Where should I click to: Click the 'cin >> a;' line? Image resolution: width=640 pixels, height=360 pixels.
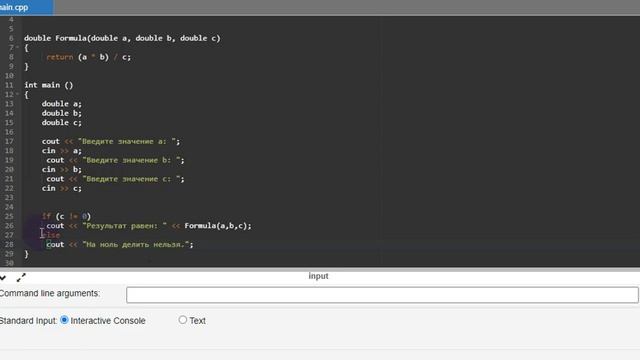coord(62,151)
